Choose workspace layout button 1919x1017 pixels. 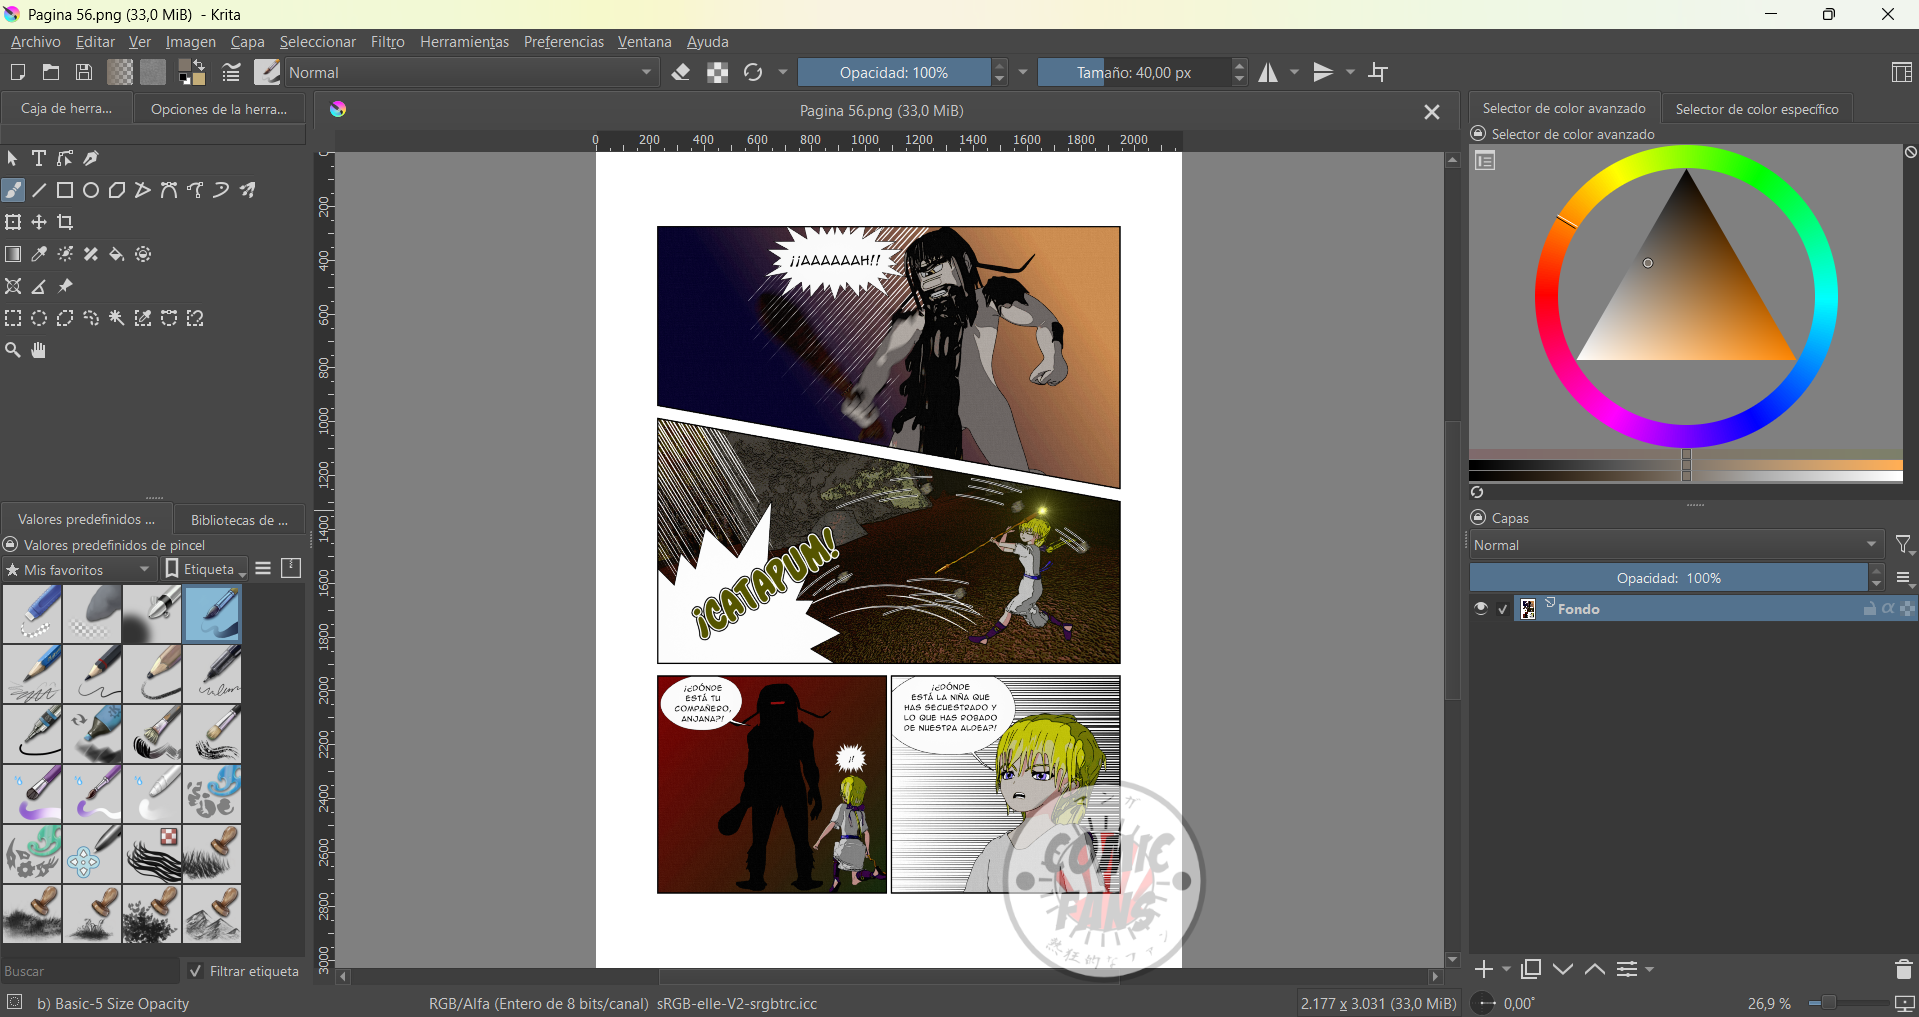click(x=1902, y=72)
